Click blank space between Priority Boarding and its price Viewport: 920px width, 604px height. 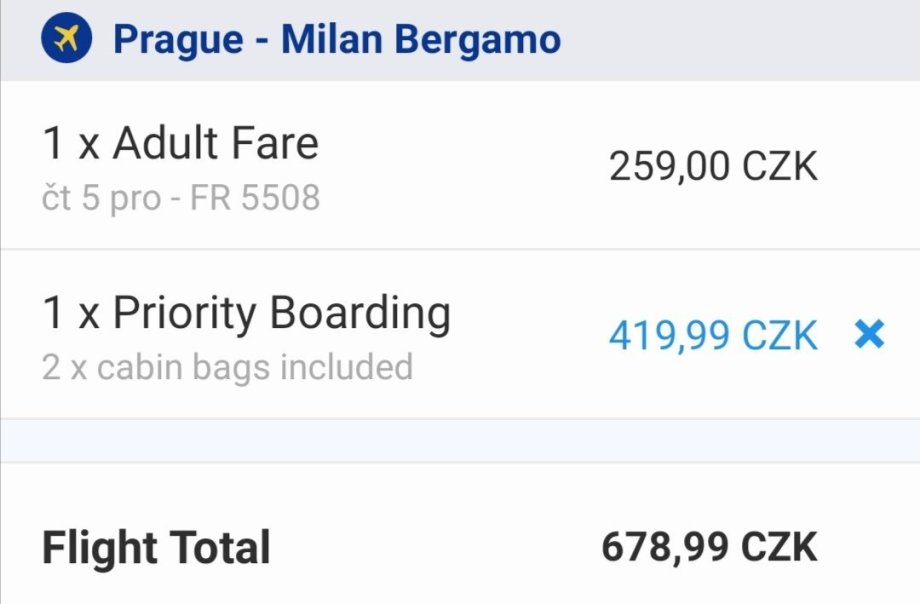(x=530, y=336)
